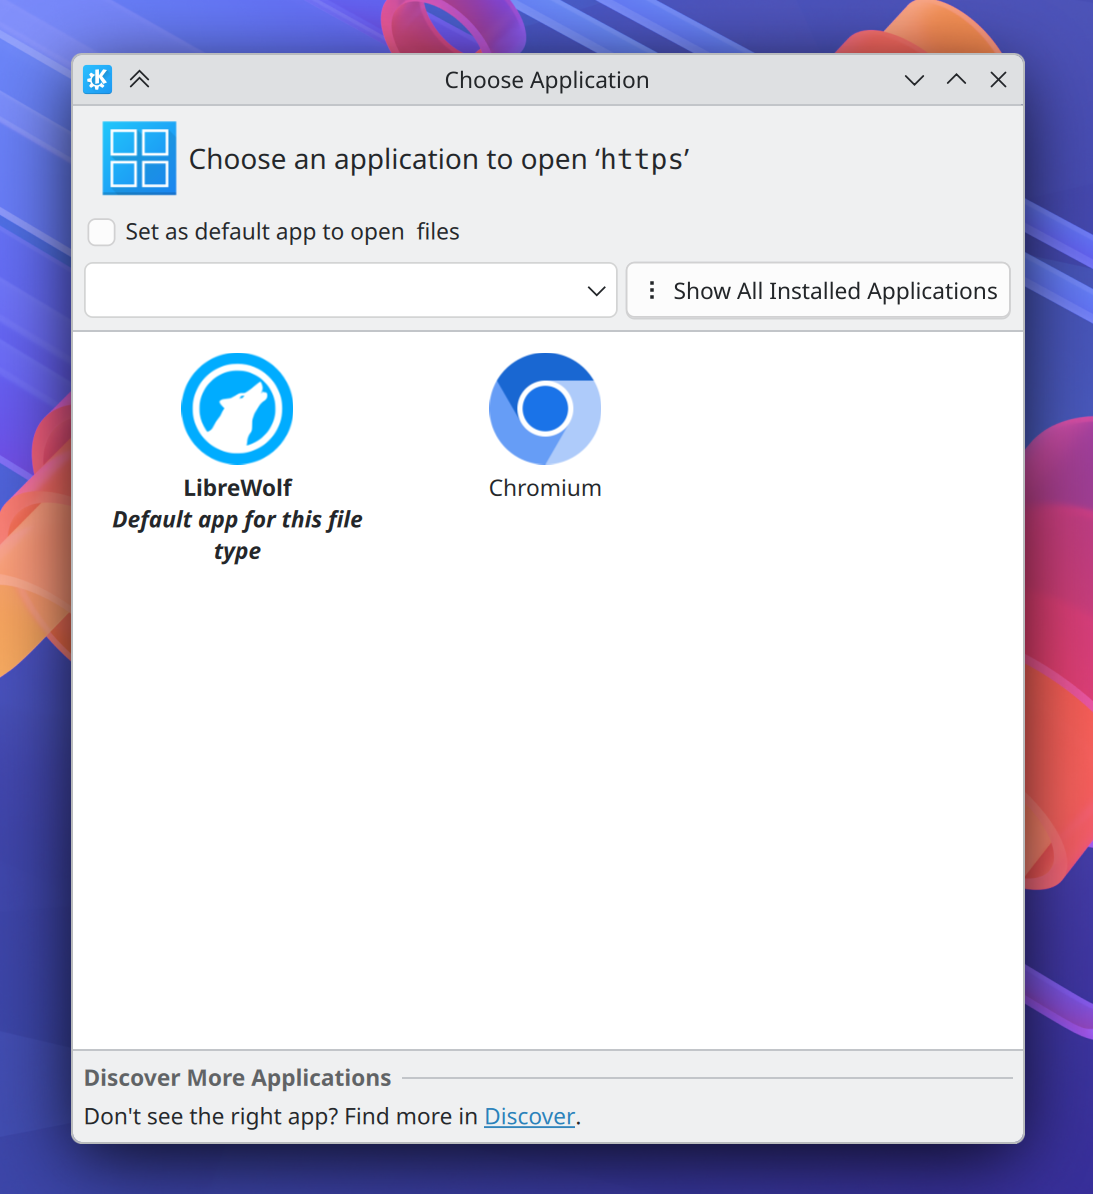This screenshot has height=1194, width=1093.
Task: Select the Chromium browser icon
Action: pyautogui.click(x=545, y=408)
